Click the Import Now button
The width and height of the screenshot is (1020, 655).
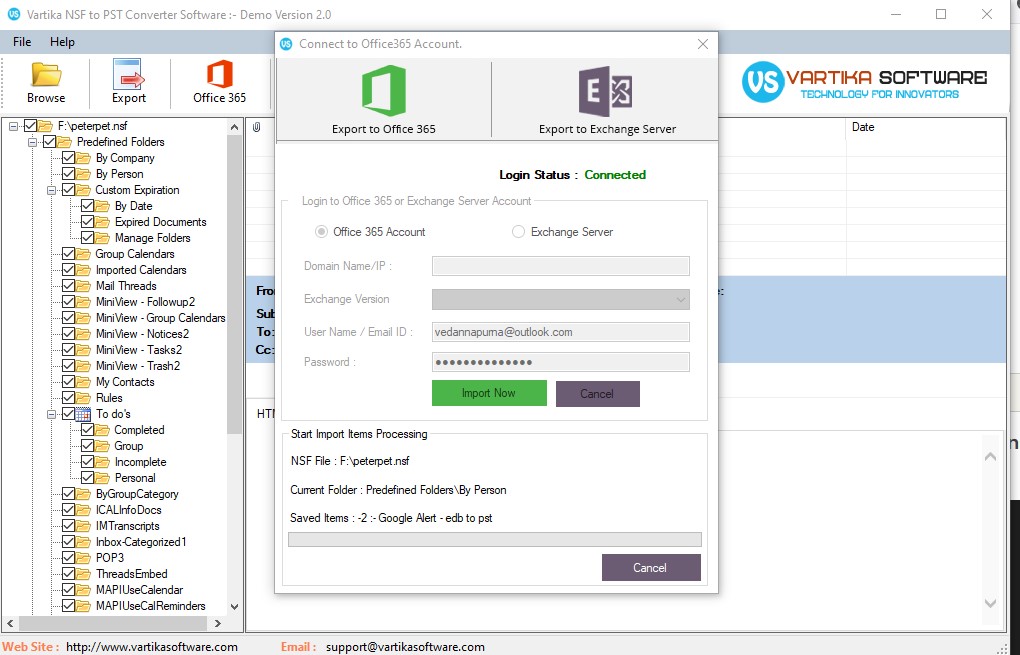coord(489,394)
